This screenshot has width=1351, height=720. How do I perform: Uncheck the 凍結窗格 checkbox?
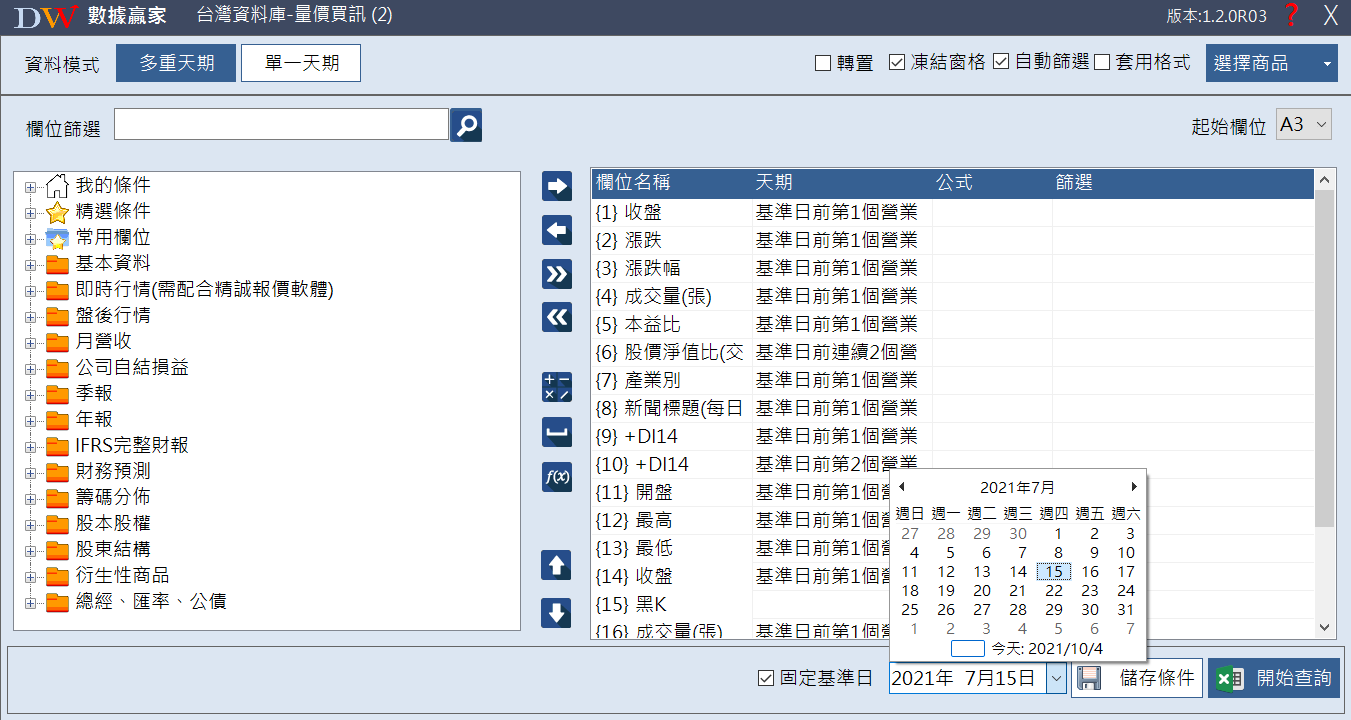(897, 63)
